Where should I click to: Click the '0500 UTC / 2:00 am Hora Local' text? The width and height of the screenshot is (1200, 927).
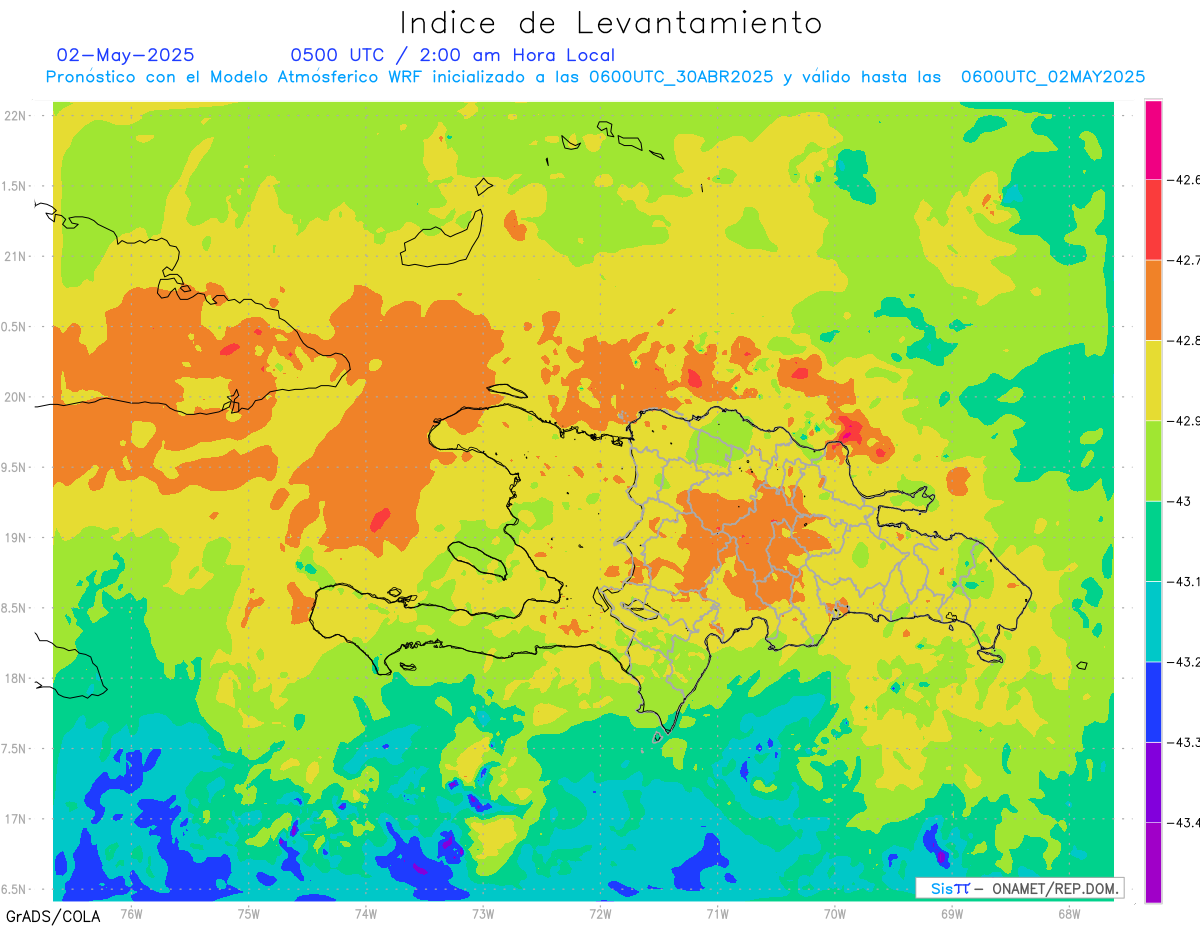452,55
